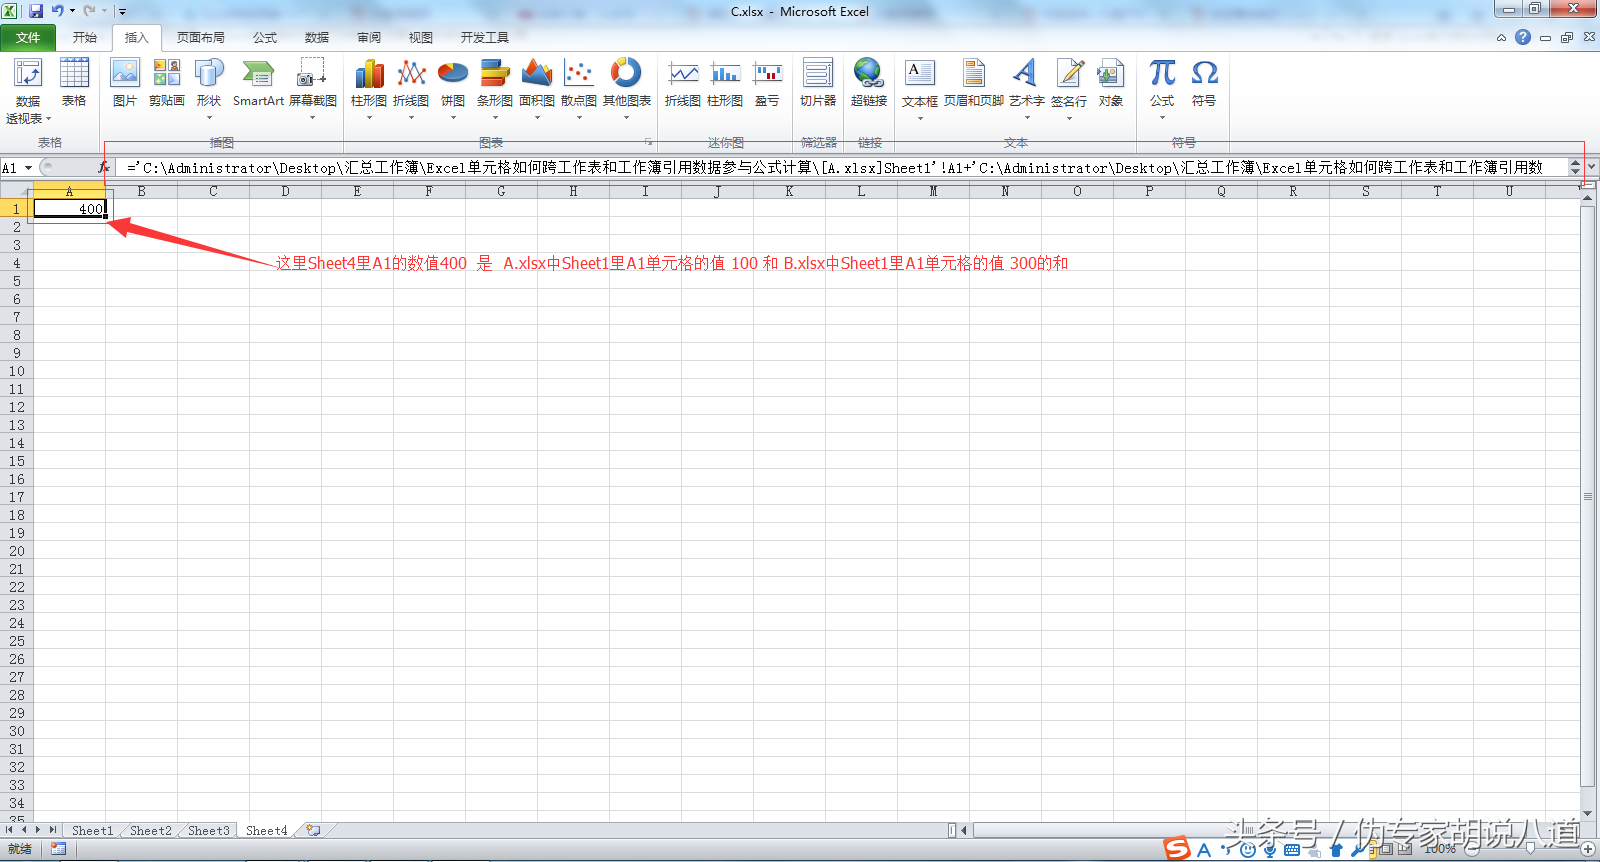Insert Column sparkline (迷你图柱形图)

[725, 83]
